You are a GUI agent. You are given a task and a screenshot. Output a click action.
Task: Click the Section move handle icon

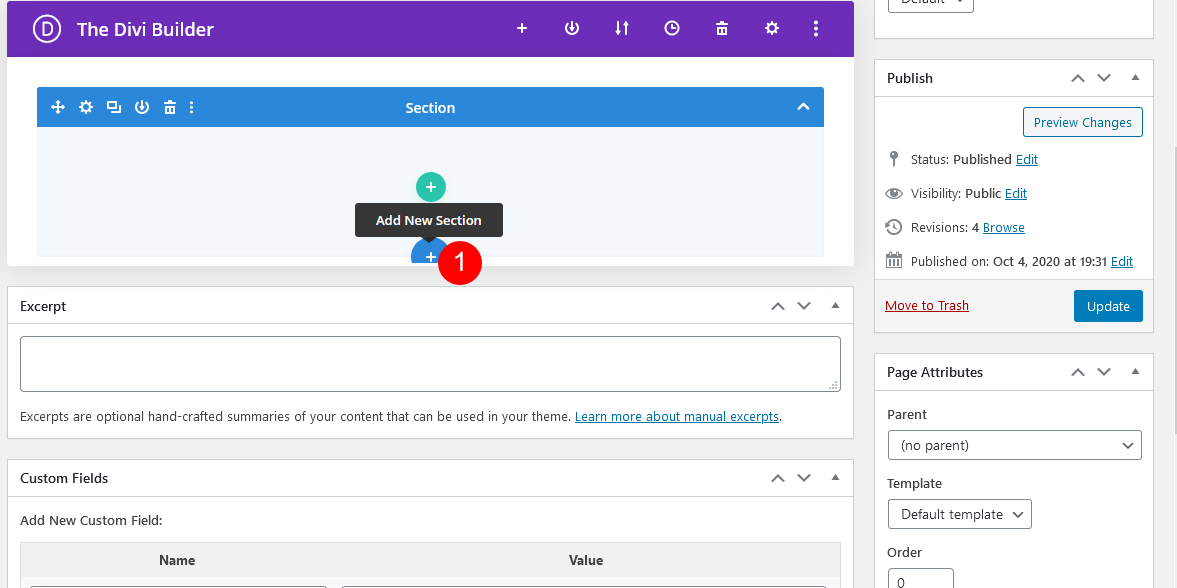click(x=58, y=107)
